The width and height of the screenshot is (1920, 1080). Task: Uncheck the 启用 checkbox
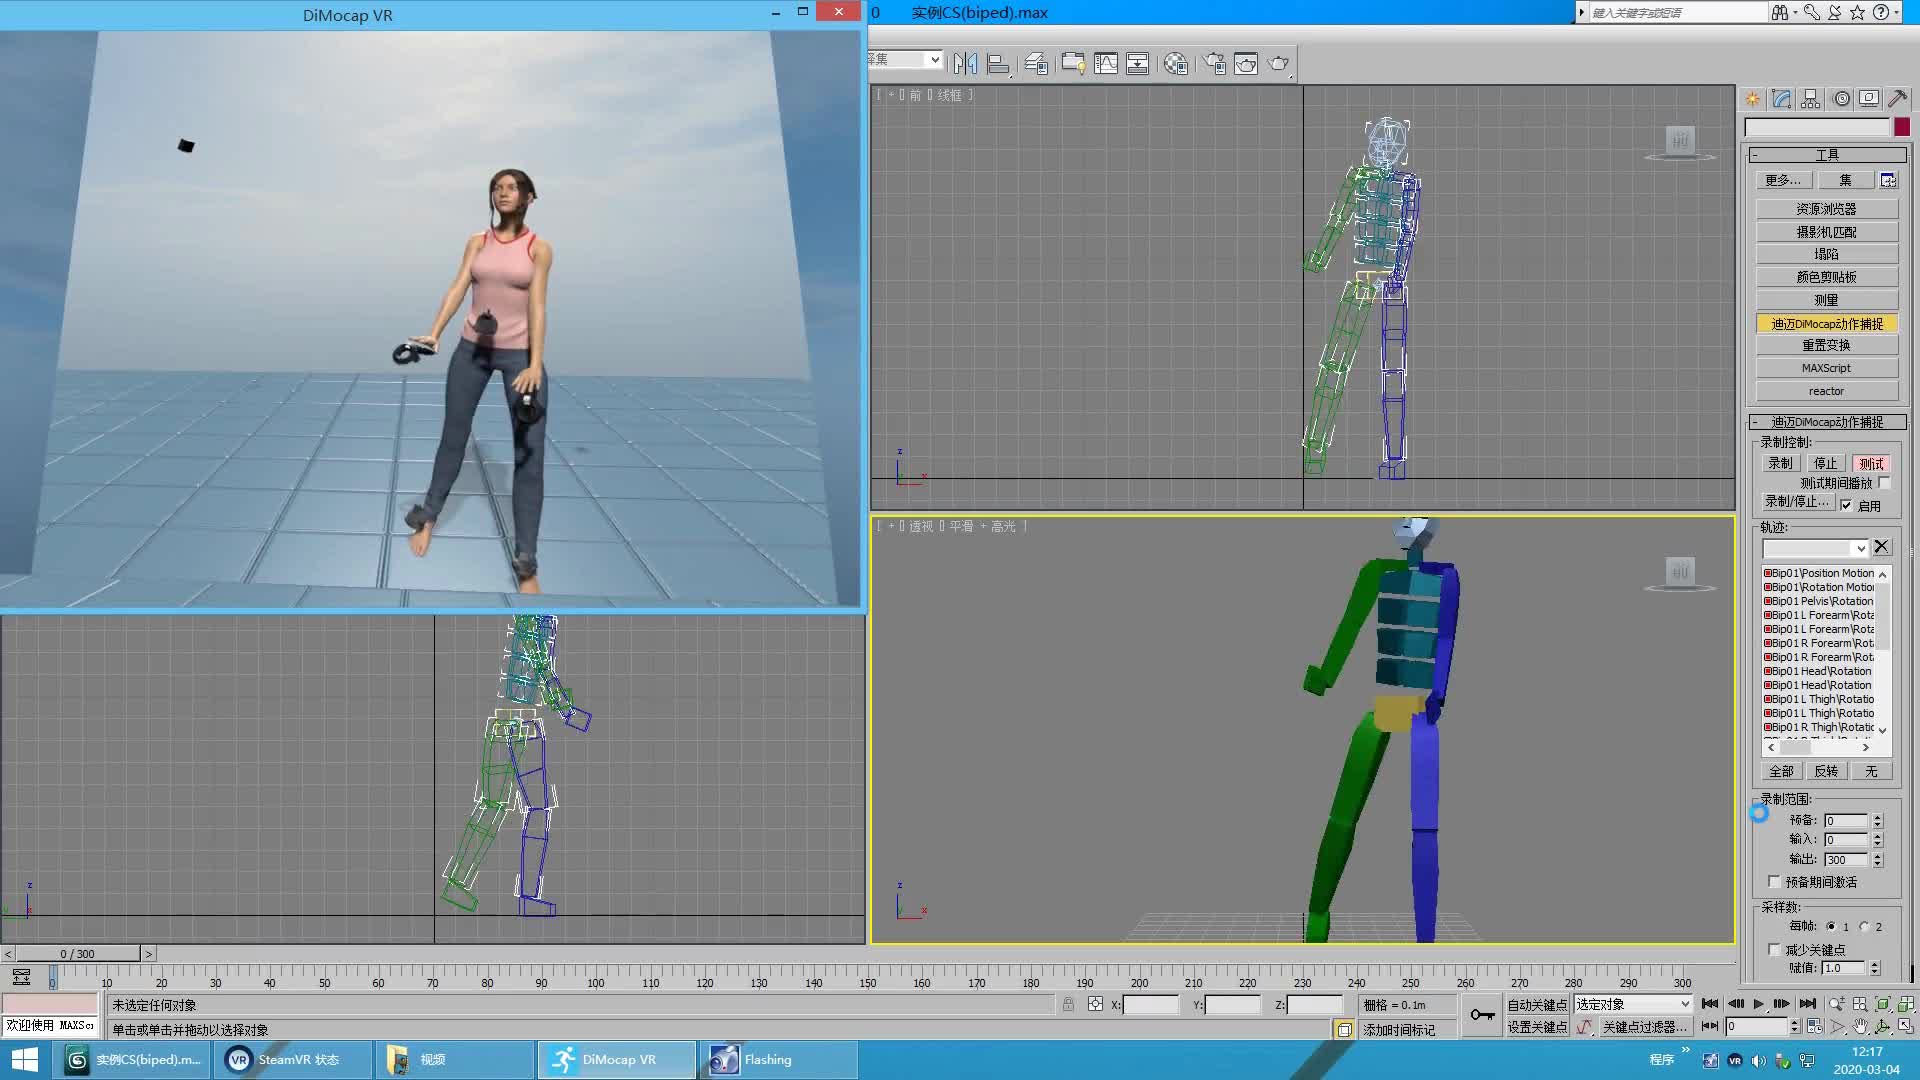click(x=1846, y=505)
